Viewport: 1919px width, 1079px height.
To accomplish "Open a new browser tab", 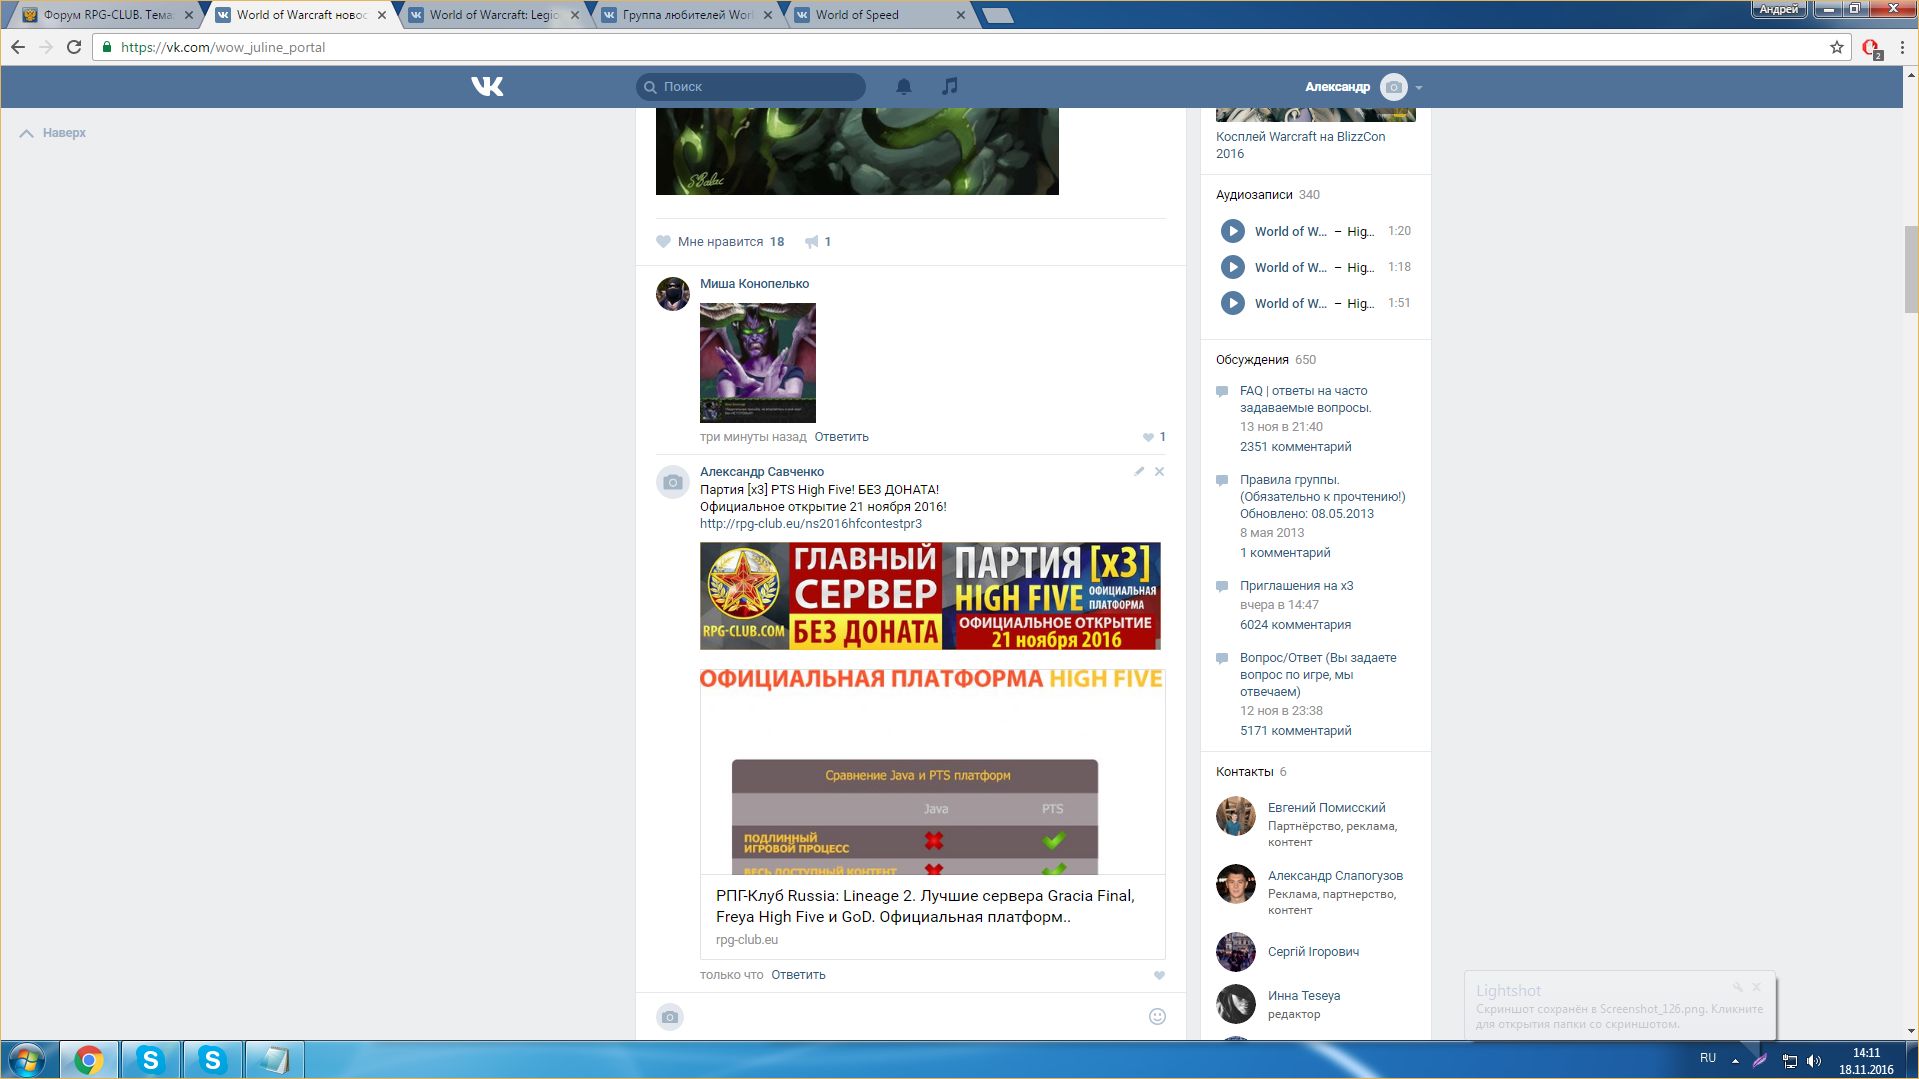I will pos(998,15).
